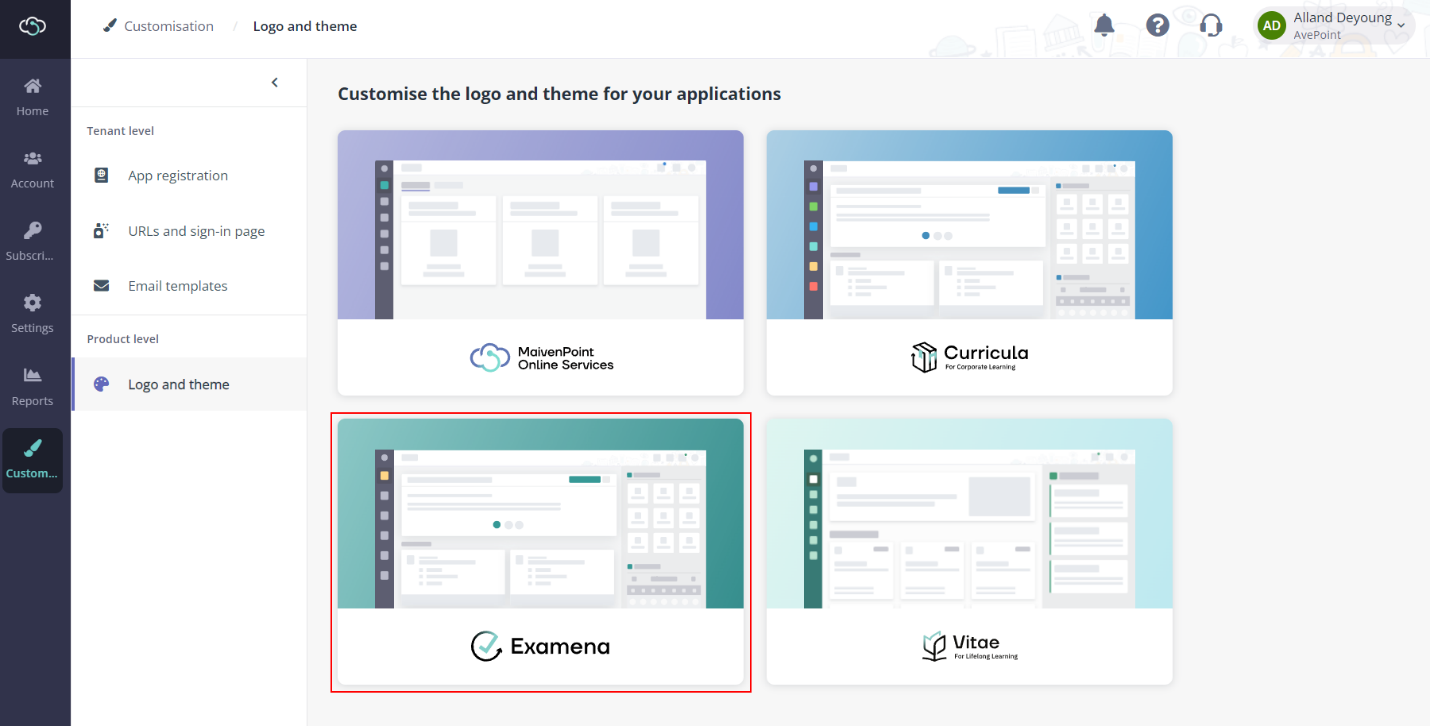The height and width of the screenshot is (726, 1430).
Task: Click the Product level section heading
Action: tap(123, 339)
